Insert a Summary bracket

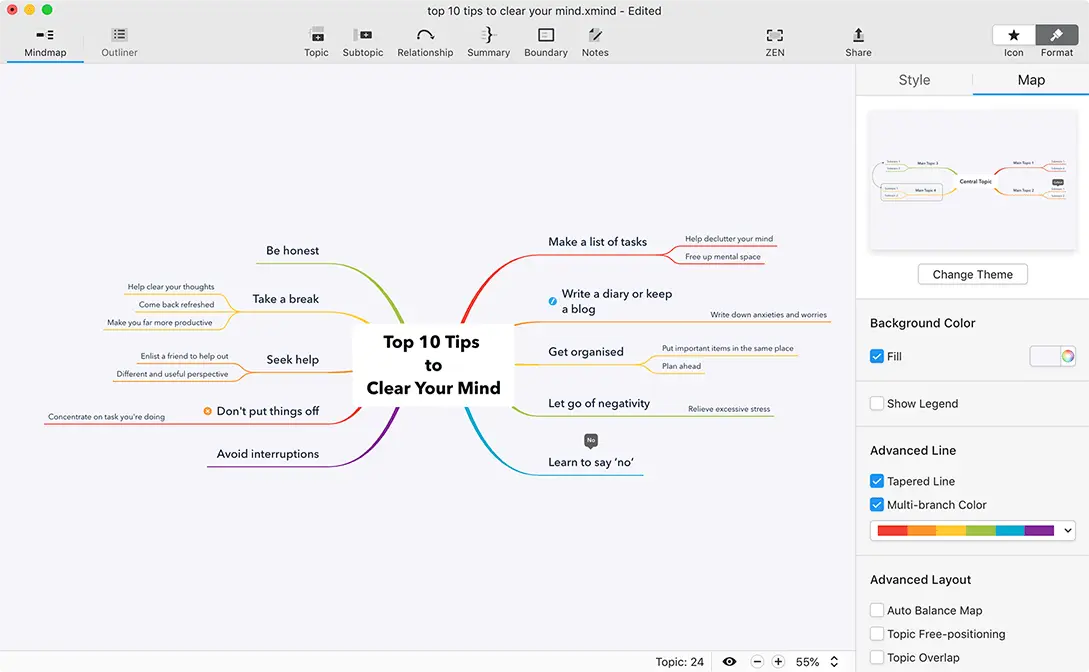click(488, 42)
